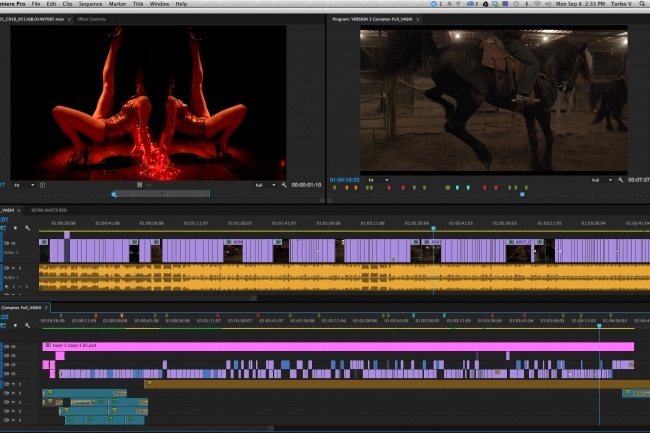Viewport: 650px width, 433px height.
Task: Click the upper timeline horizontal scrollbar
Action: 129,298
